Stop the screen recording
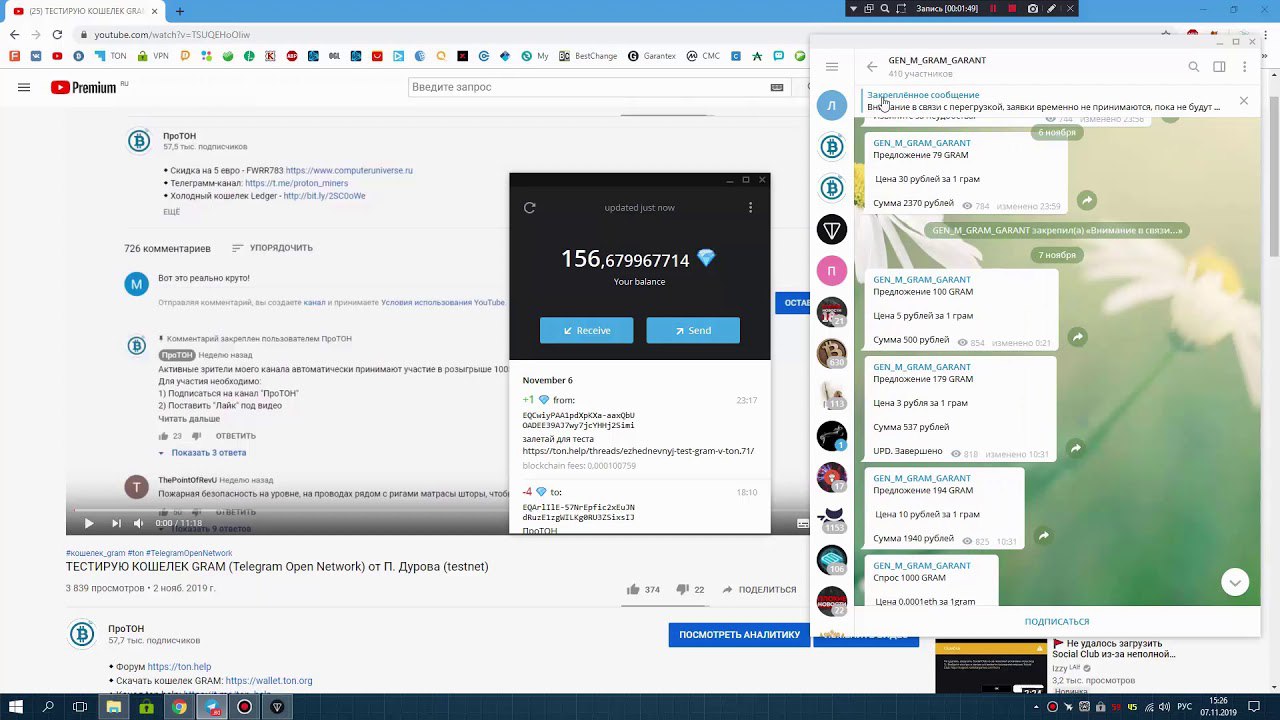Screen dimensions: 1280x720 [x=1012, y=8]
